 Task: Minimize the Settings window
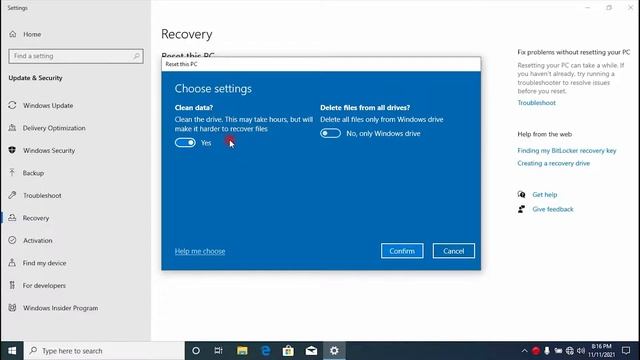[x=588, y=7]
